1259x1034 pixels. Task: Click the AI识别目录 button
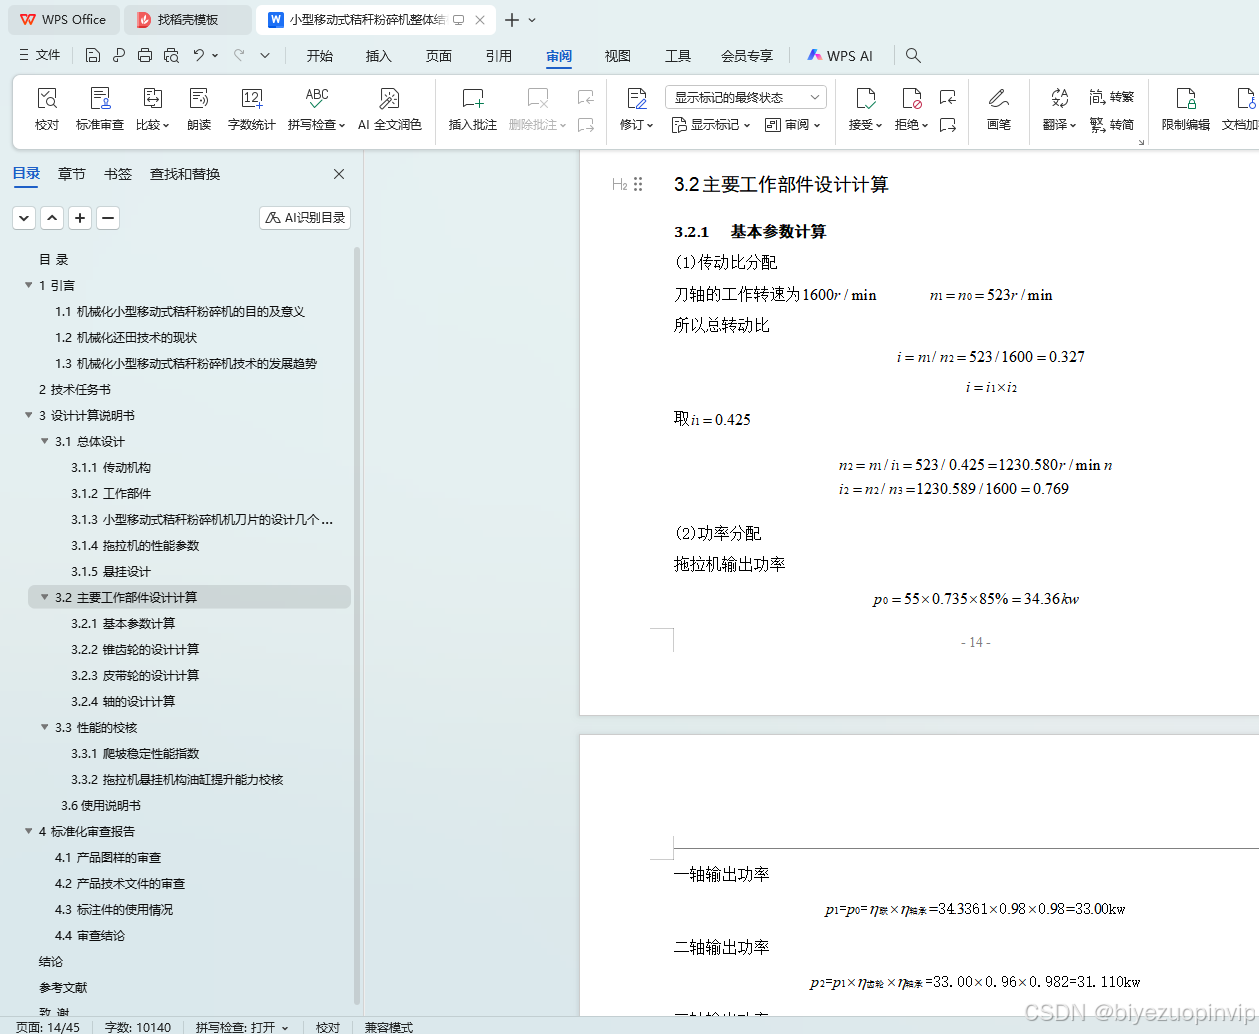tap(305, 217)
